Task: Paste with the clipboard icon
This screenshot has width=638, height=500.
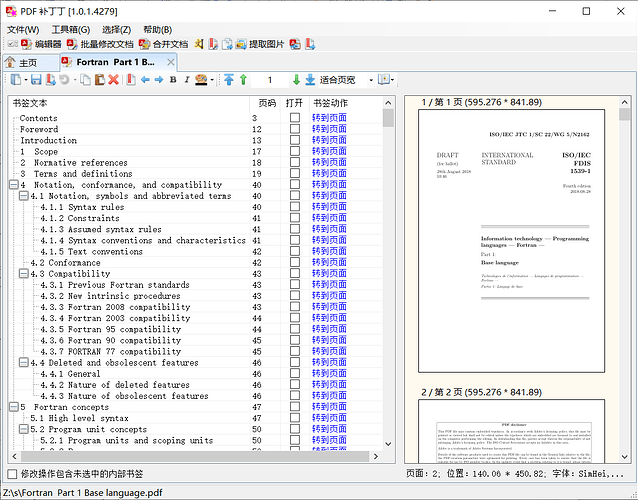Action: pyautogui.click(x=100, y=80)
